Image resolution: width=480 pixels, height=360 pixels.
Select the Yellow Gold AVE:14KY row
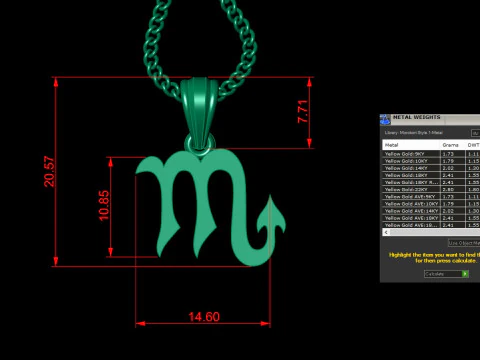point(431,211)
